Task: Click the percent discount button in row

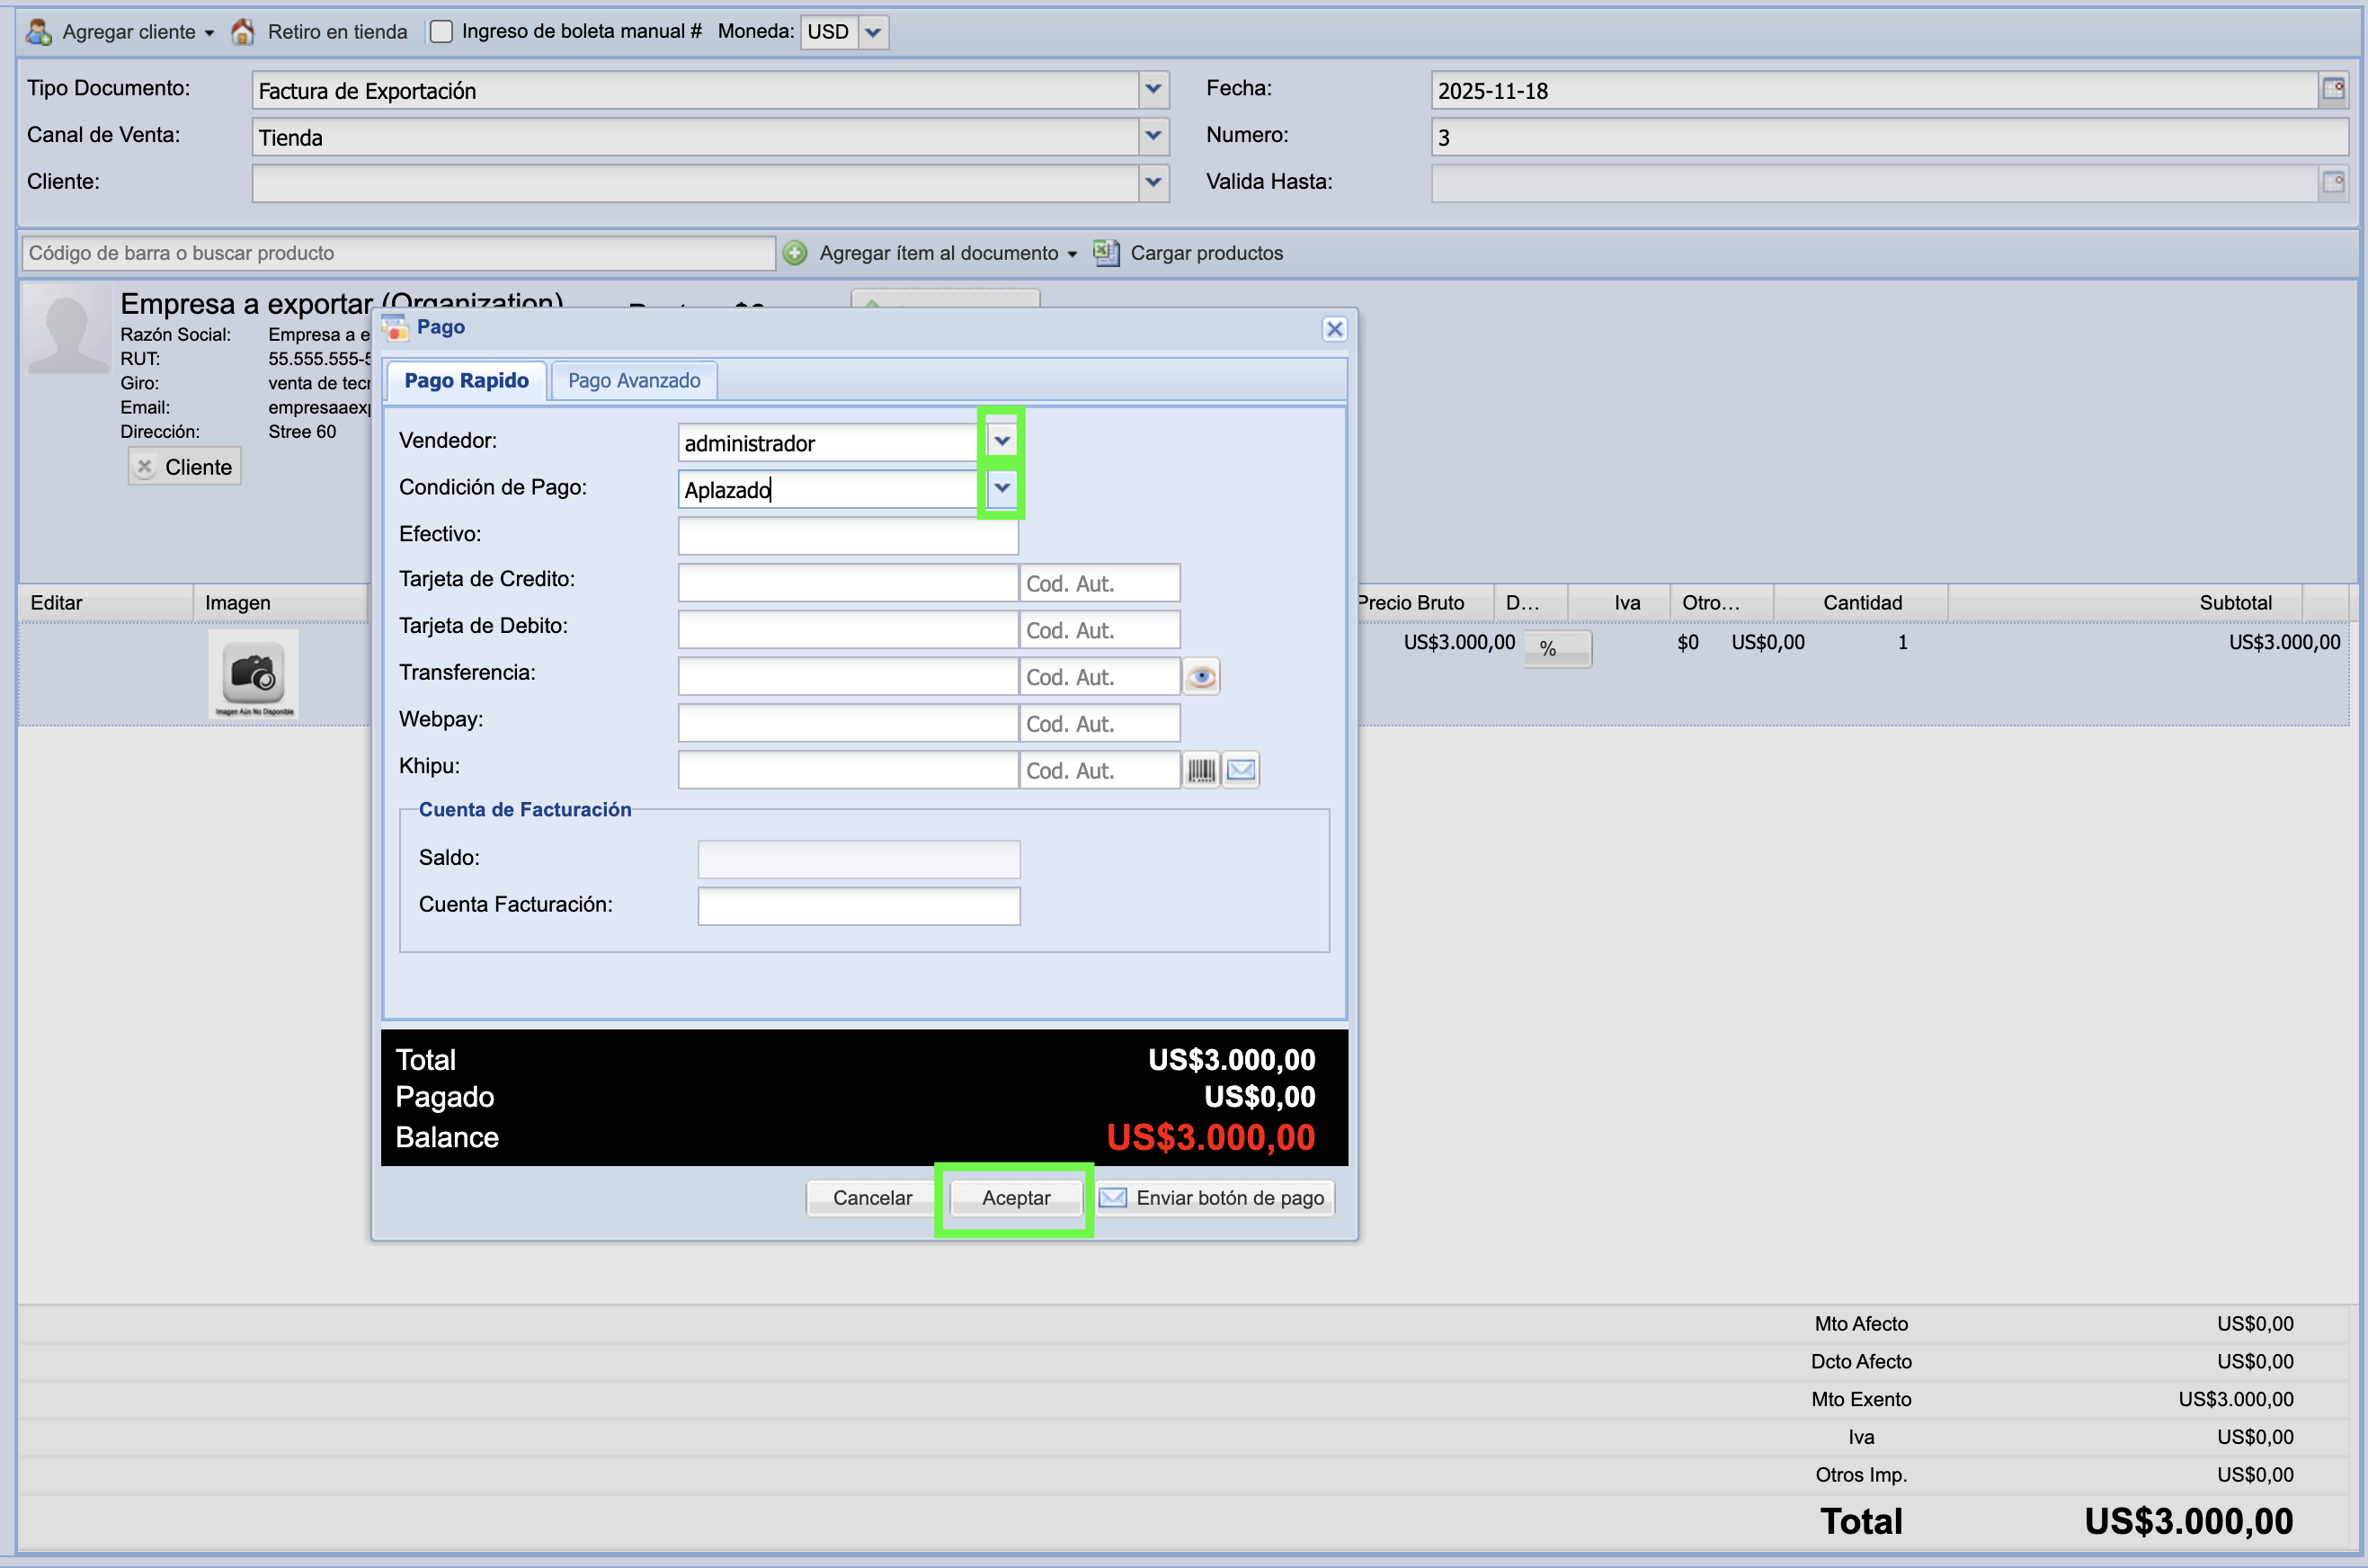Action: coord(1556,649)
